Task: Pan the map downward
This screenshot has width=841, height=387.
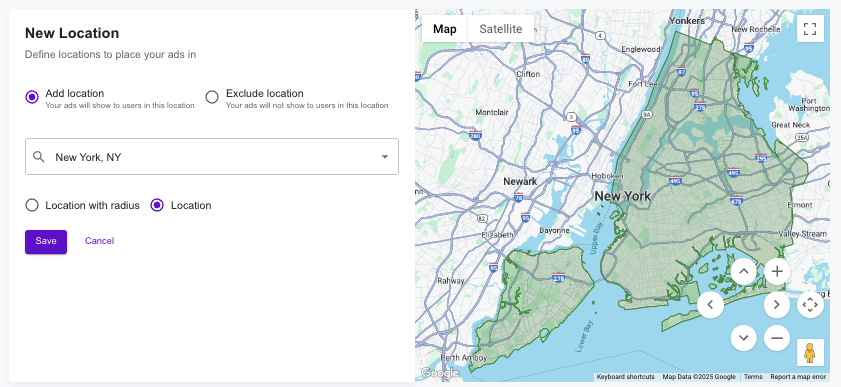Action: point(743,338)
